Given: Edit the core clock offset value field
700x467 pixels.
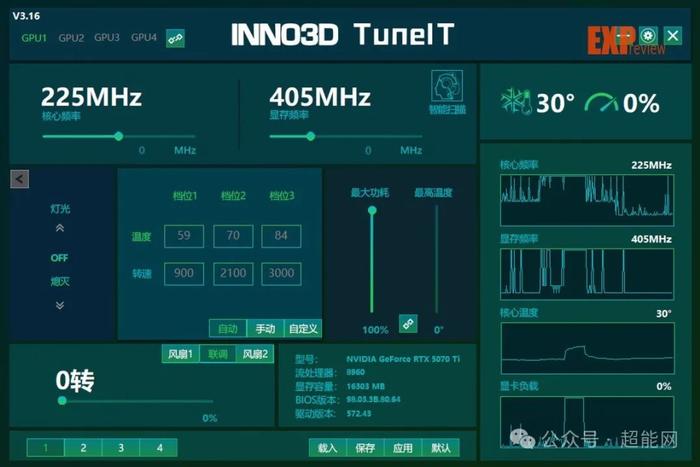Looking at the screenshot, I should 142,150.
